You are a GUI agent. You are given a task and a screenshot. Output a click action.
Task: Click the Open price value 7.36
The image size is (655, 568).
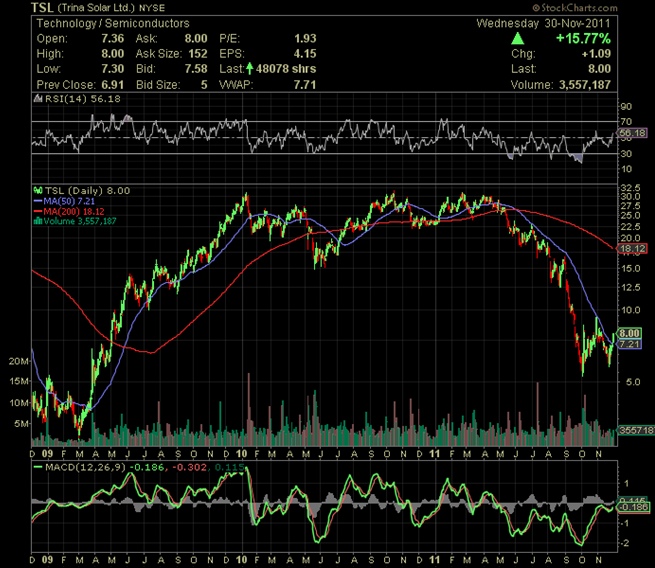pos(113,38)
